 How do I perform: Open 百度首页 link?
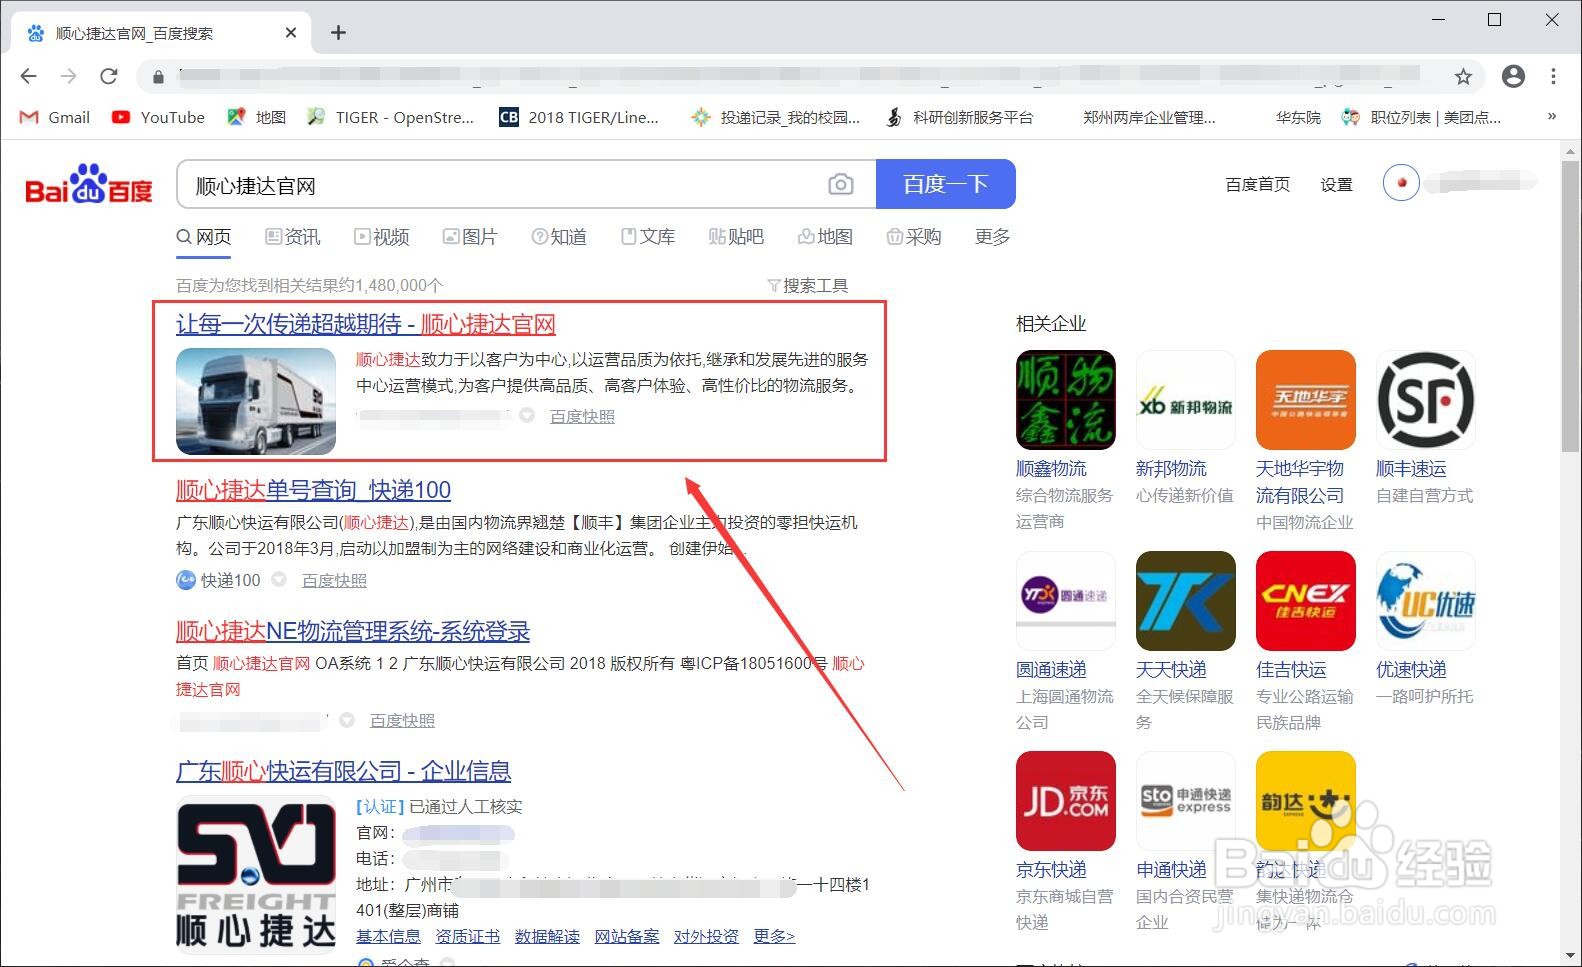(1257, 184)
